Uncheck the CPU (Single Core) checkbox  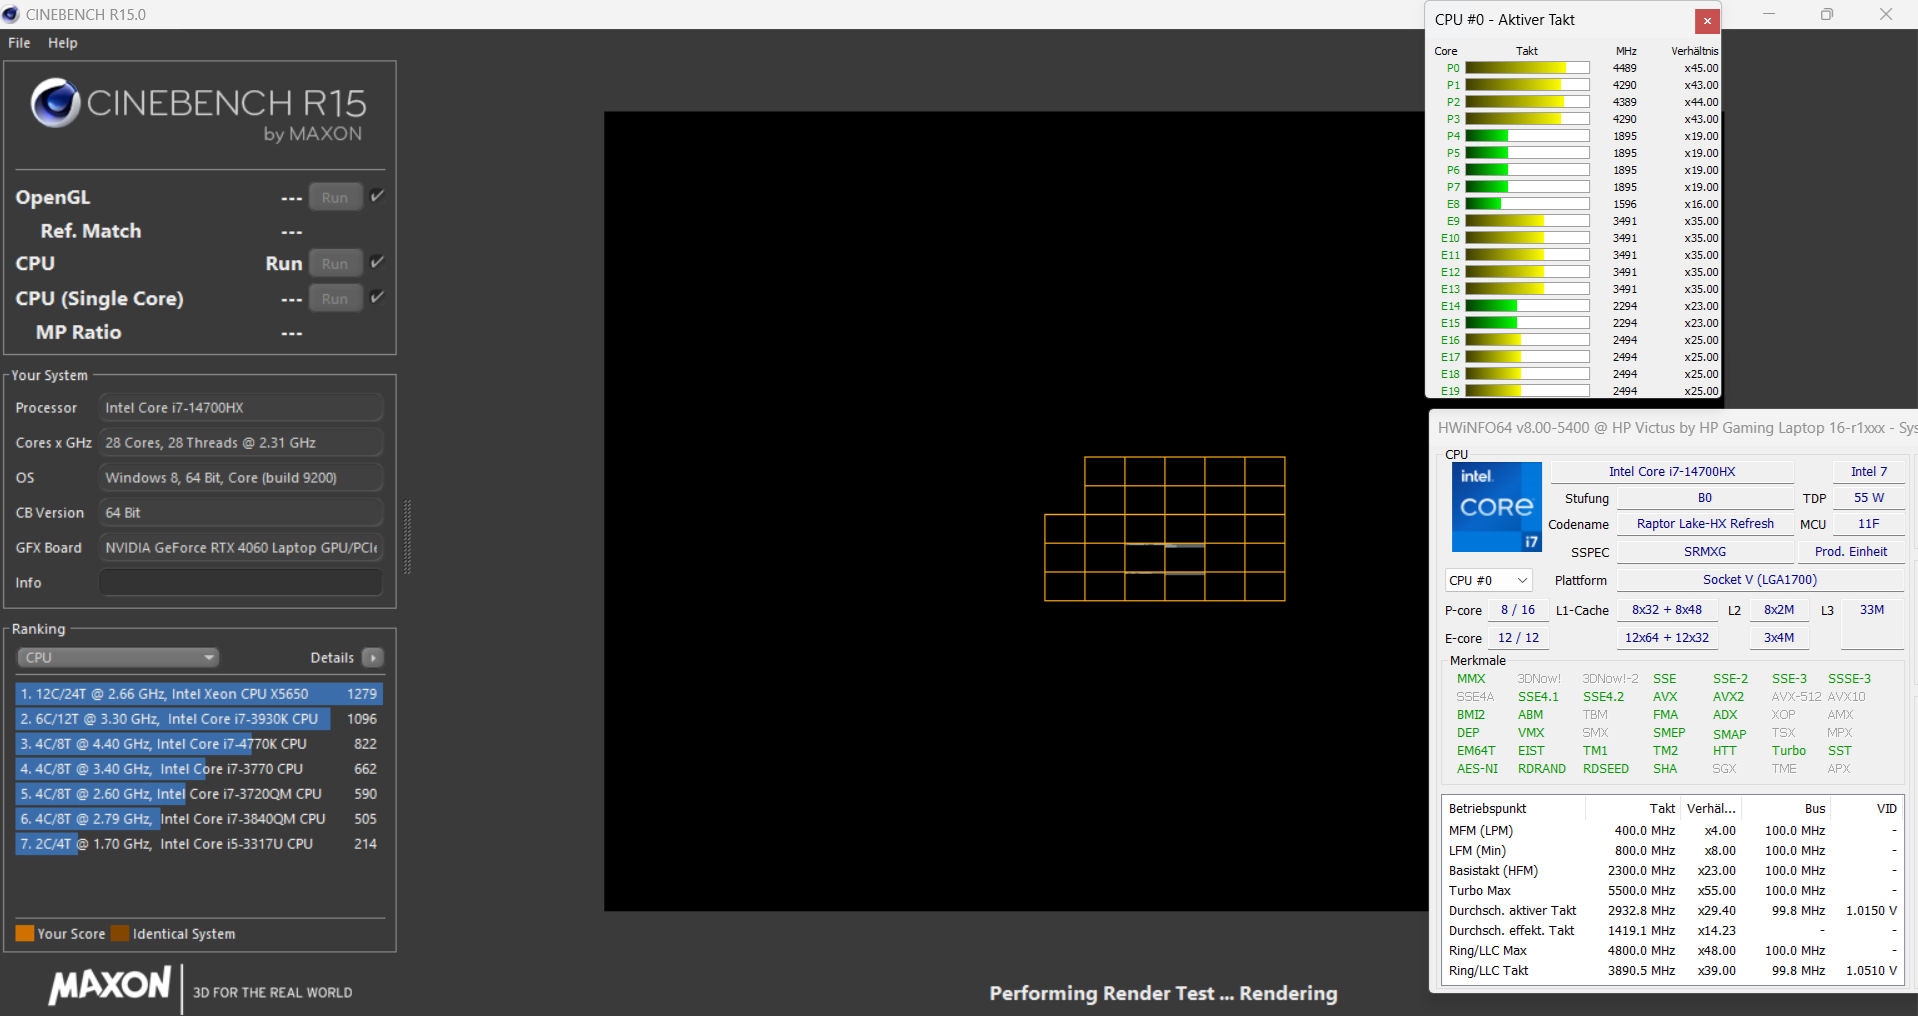(x=377, y=297)
